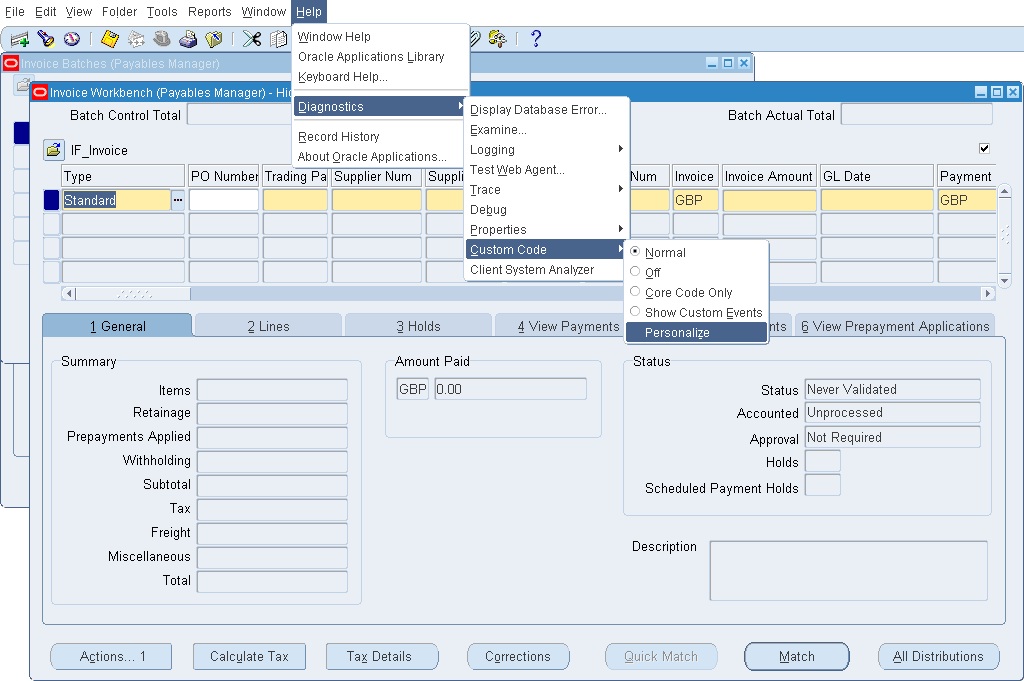Viewport: 1024px width, 681px height.
Task: Open the Diagnostics submenu in Help menu
Action: click(x=379, y=106)
